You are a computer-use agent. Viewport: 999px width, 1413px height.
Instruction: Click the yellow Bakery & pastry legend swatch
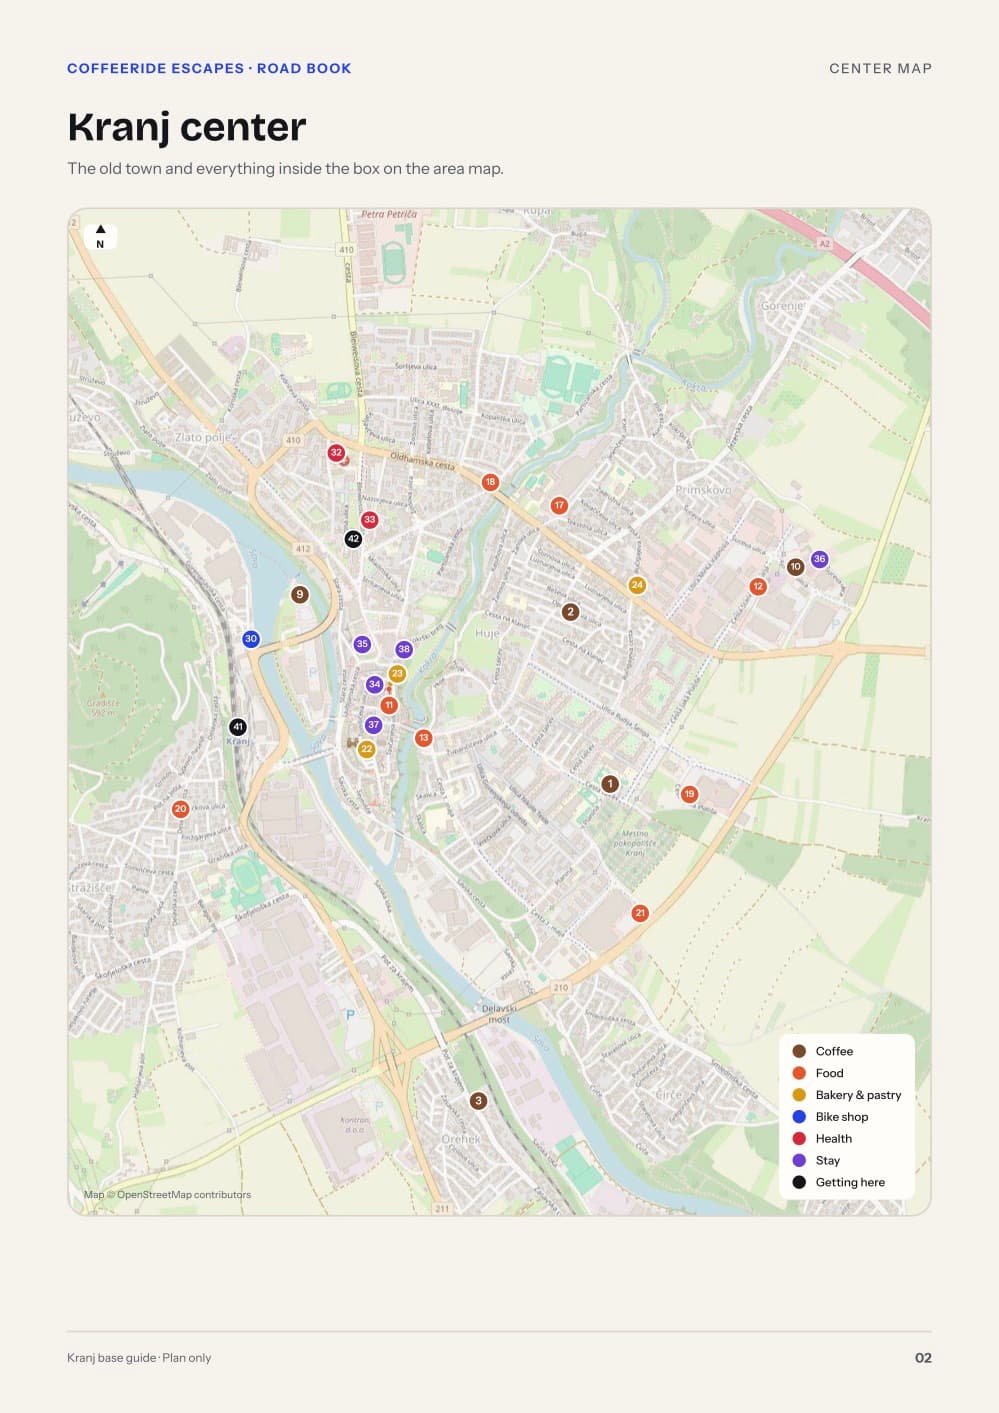(x=799, y=1095)
